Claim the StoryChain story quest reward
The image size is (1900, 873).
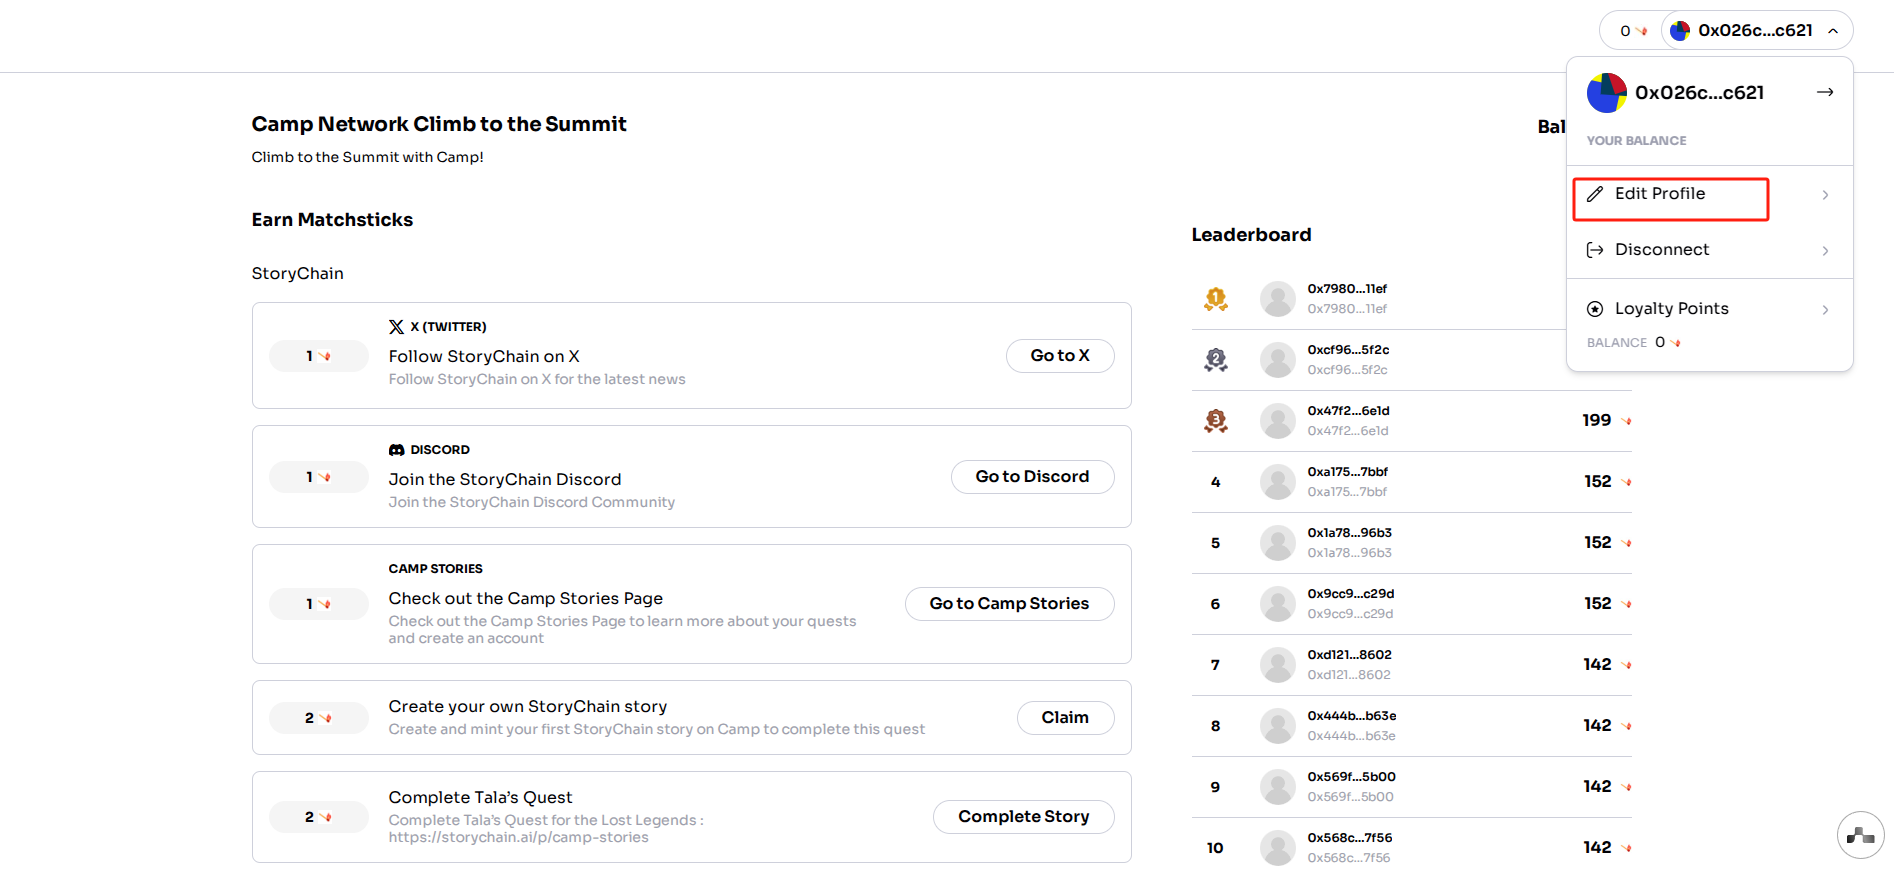pyautogui.click(x=1065, y=718)
